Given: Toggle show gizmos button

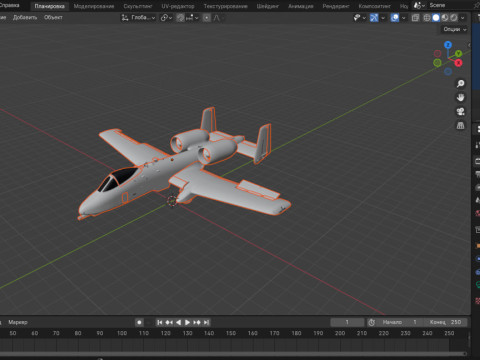Looking at the screenshot, I should [374, 18].
